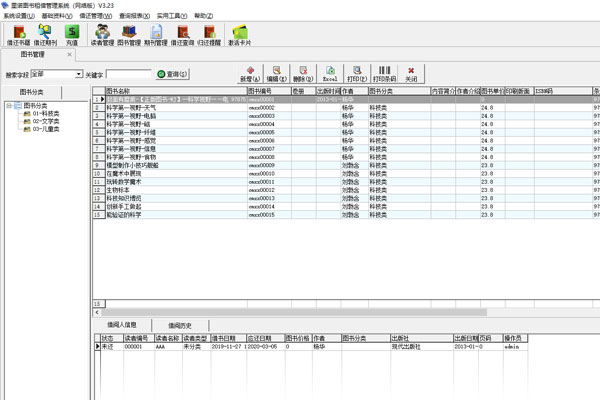This screenshot has height=400, width=600.
Task: Click the 关键字 keyword input field
Action: click(128, 74)
